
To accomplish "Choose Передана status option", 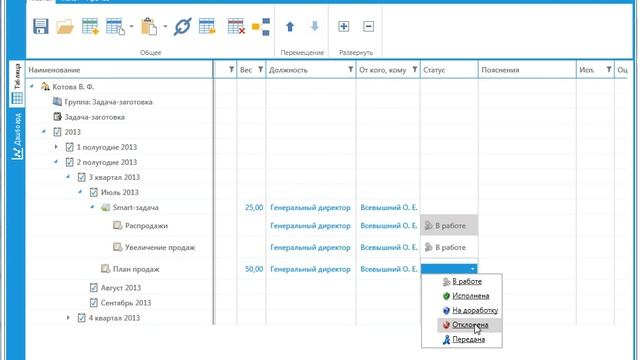I will 468,339.
